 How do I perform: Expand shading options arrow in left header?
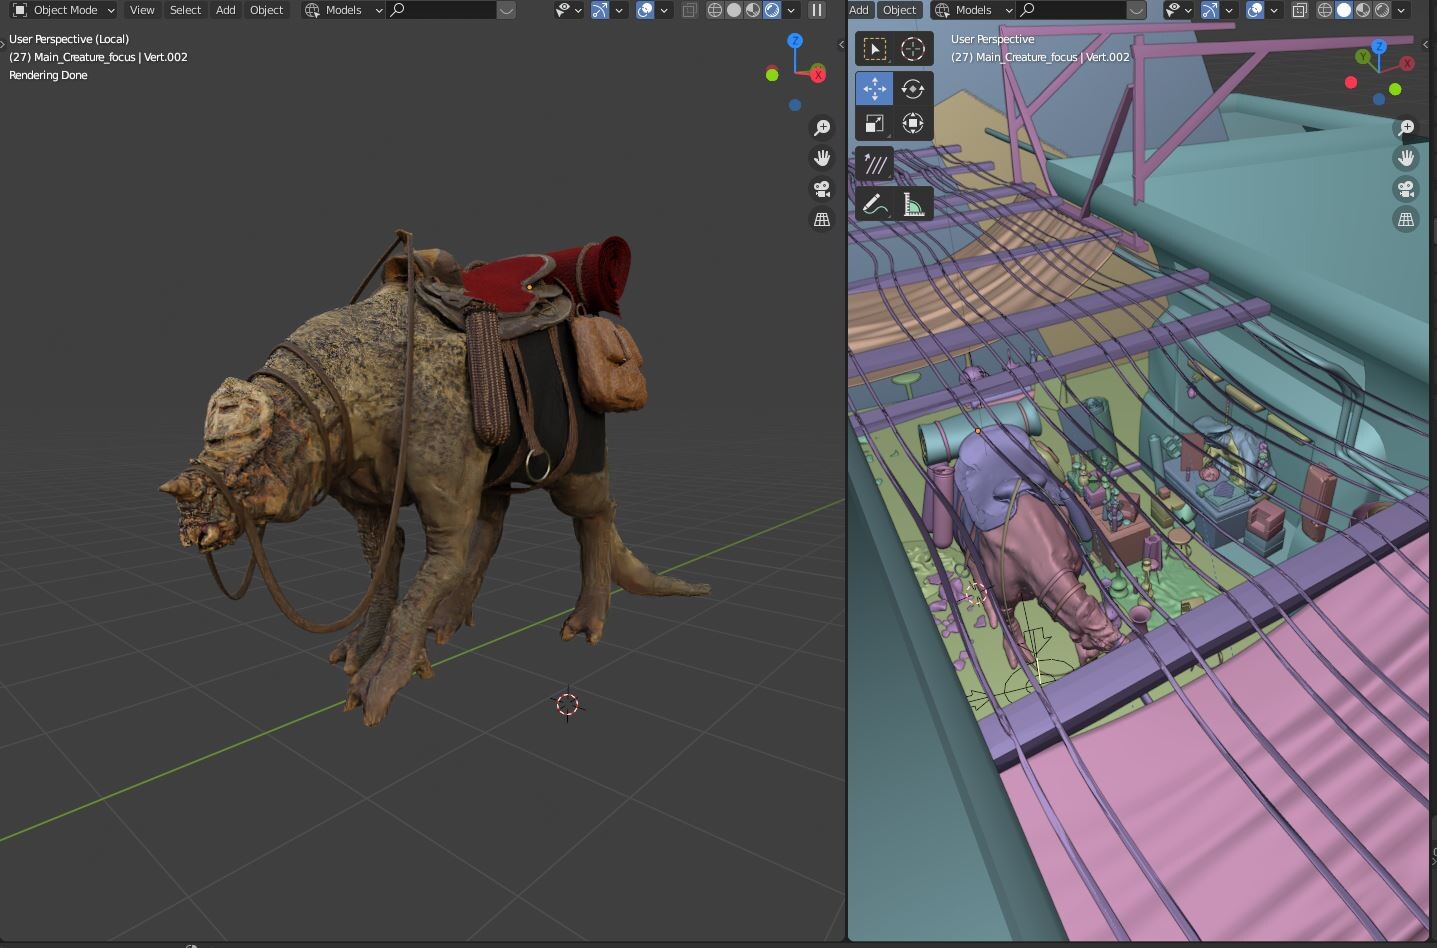pyautogui.click(x=792, y=10)
